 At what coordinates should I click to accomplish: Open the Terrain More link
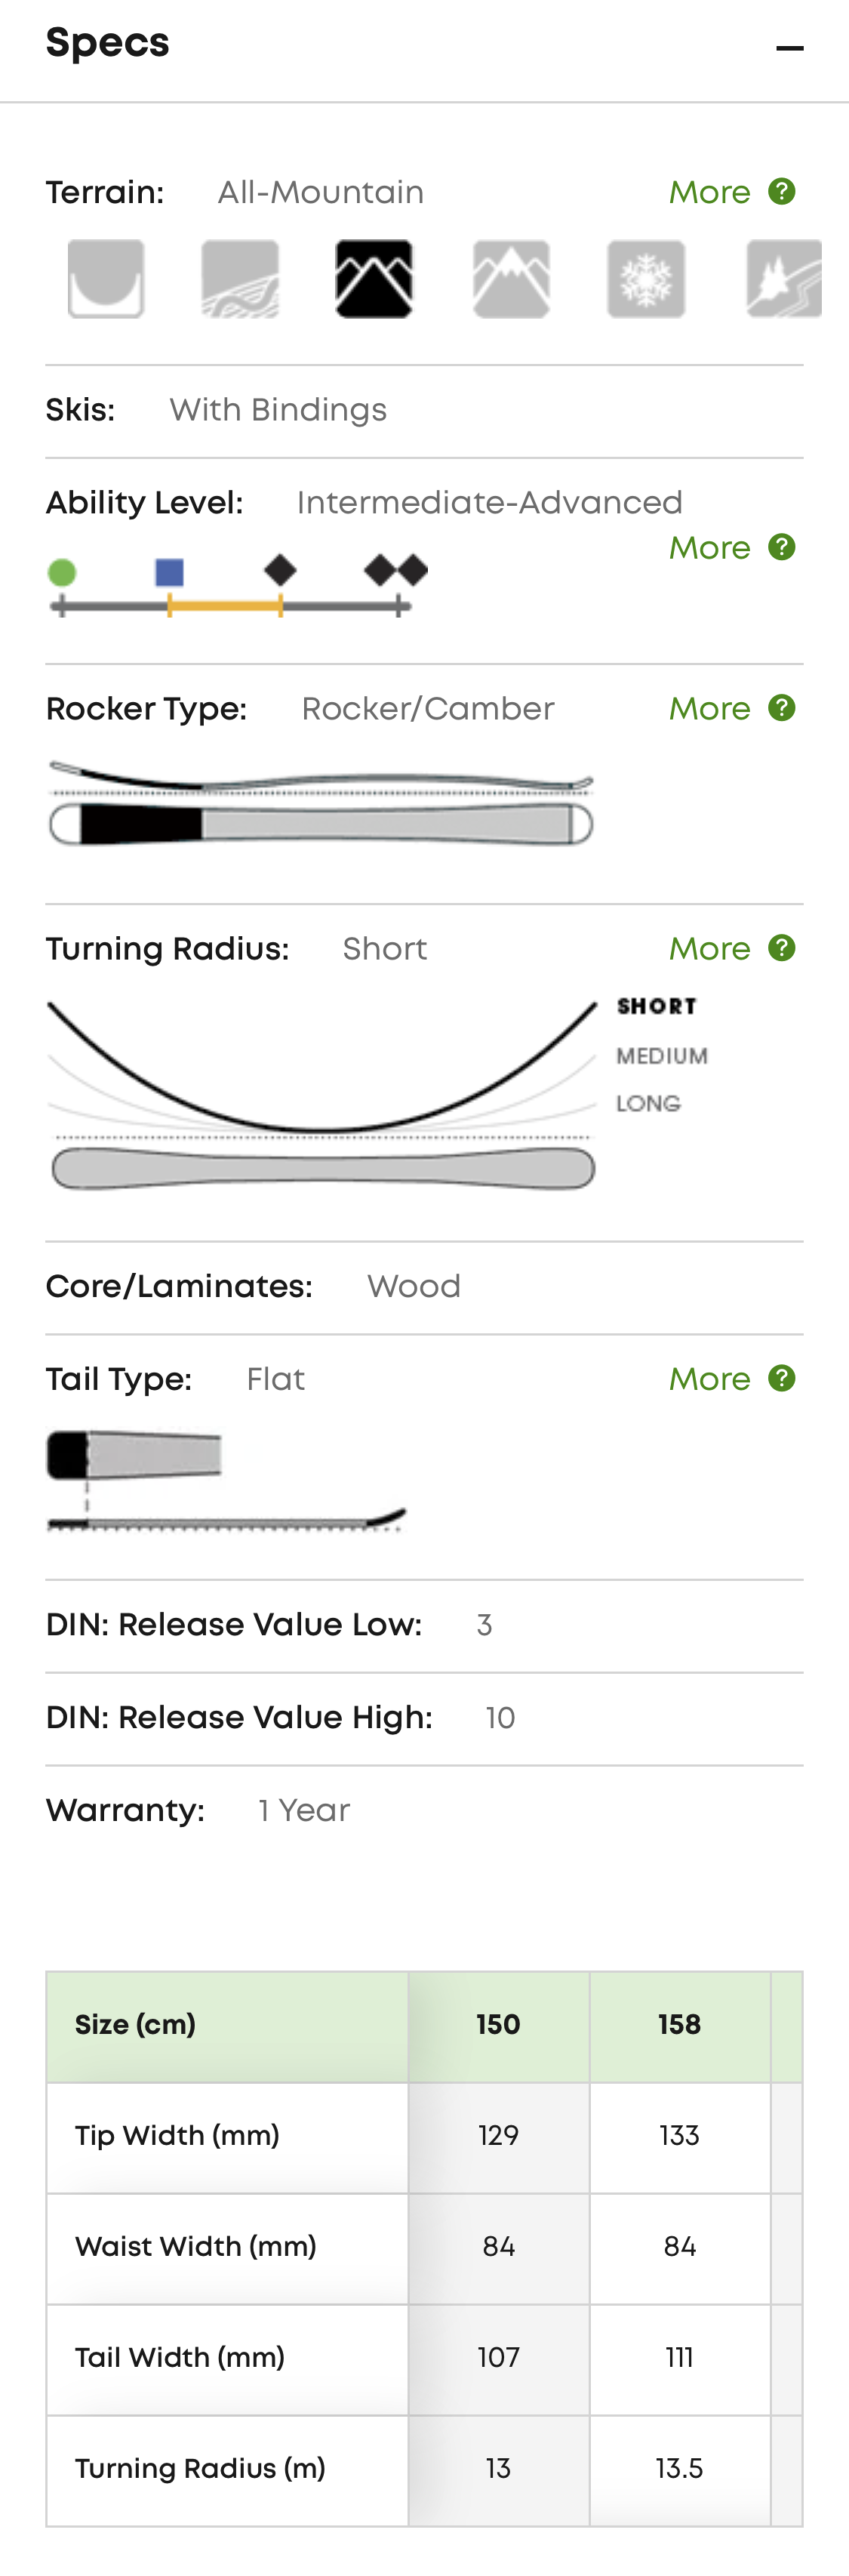click(709, 192)
